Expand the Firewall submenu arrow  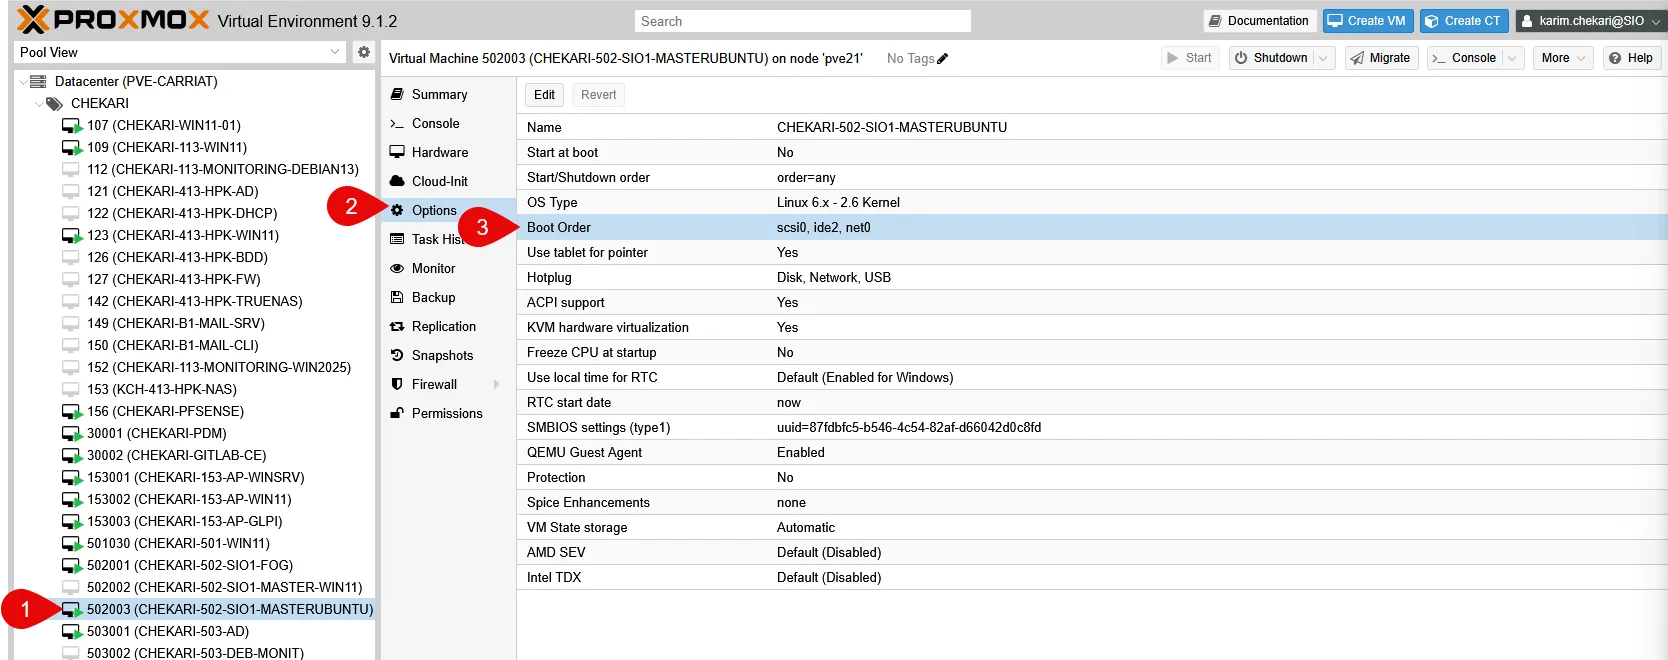[x=496, y=385]
